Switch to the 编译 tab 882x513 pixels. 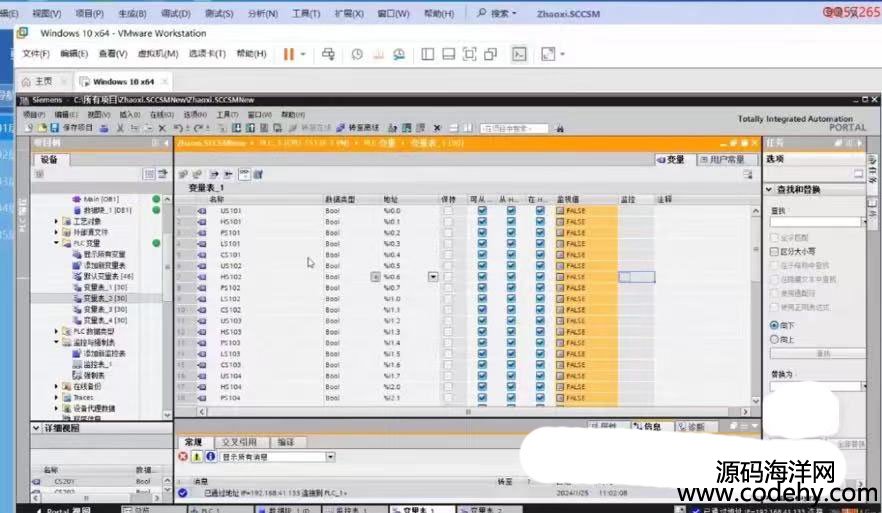tap(286, 442)
